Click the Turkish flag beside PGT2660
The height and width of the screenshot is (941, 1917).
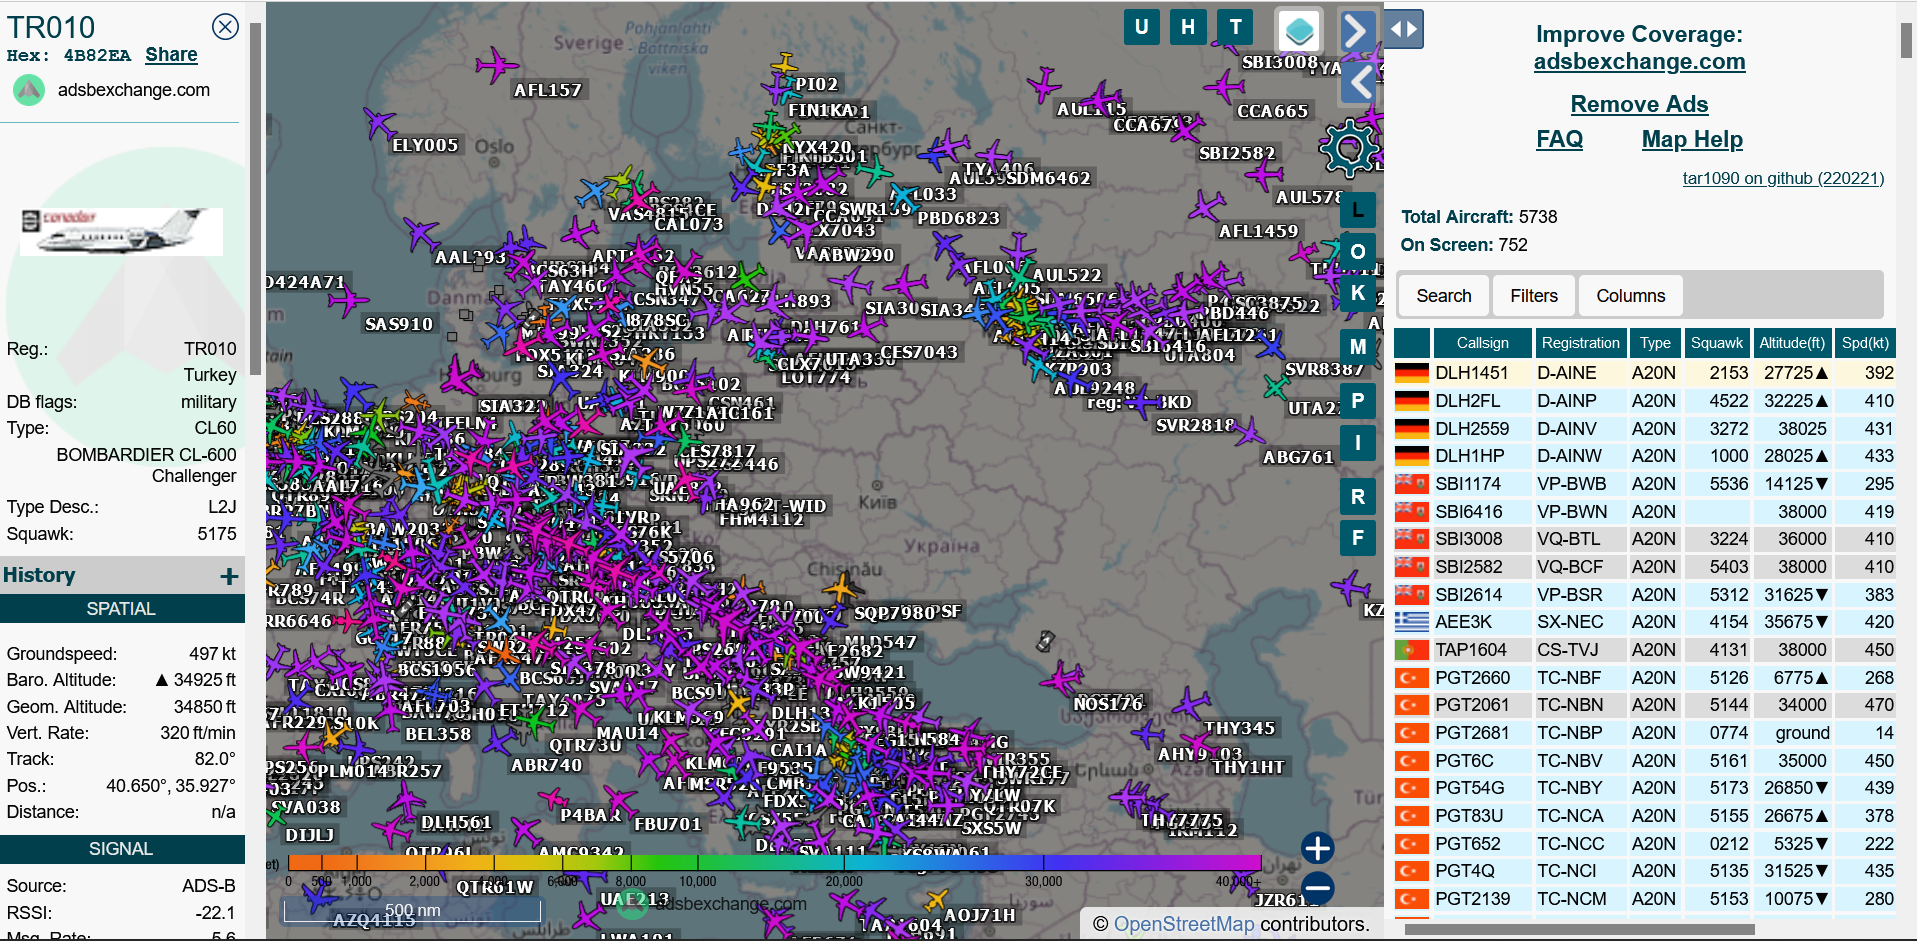coord(1411,678)
